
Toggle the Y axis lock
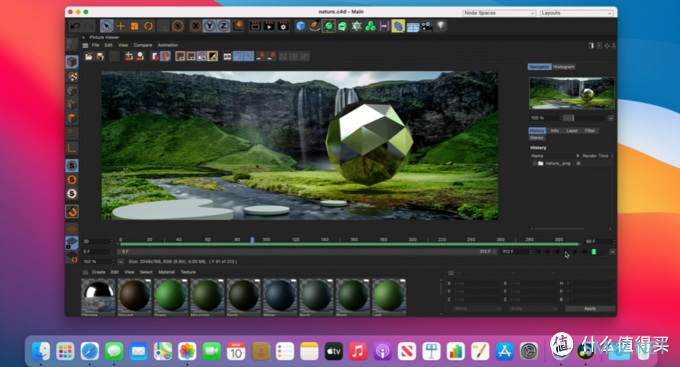[x=209, y=26]
